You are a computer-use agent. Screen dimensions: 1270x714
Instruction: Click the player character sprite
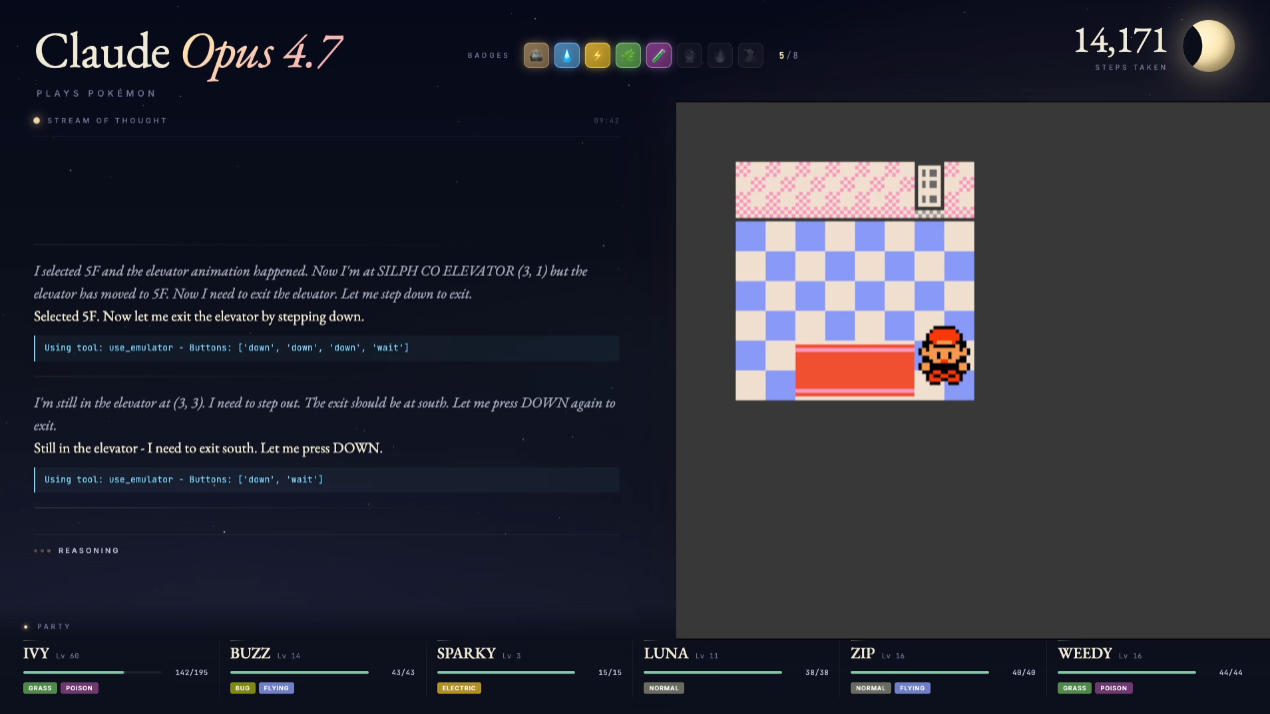pos(944,355)
